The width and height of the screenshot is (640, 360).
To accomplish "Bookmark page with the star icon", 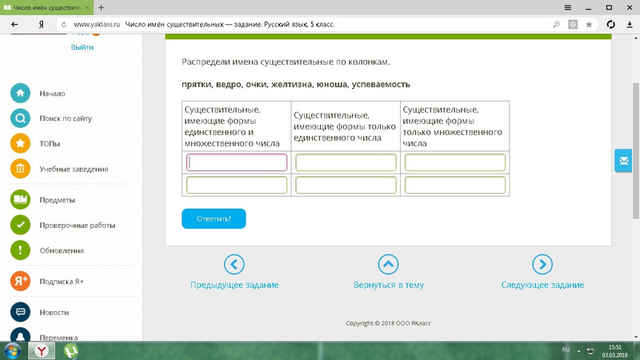I will (x=589, y=24).
